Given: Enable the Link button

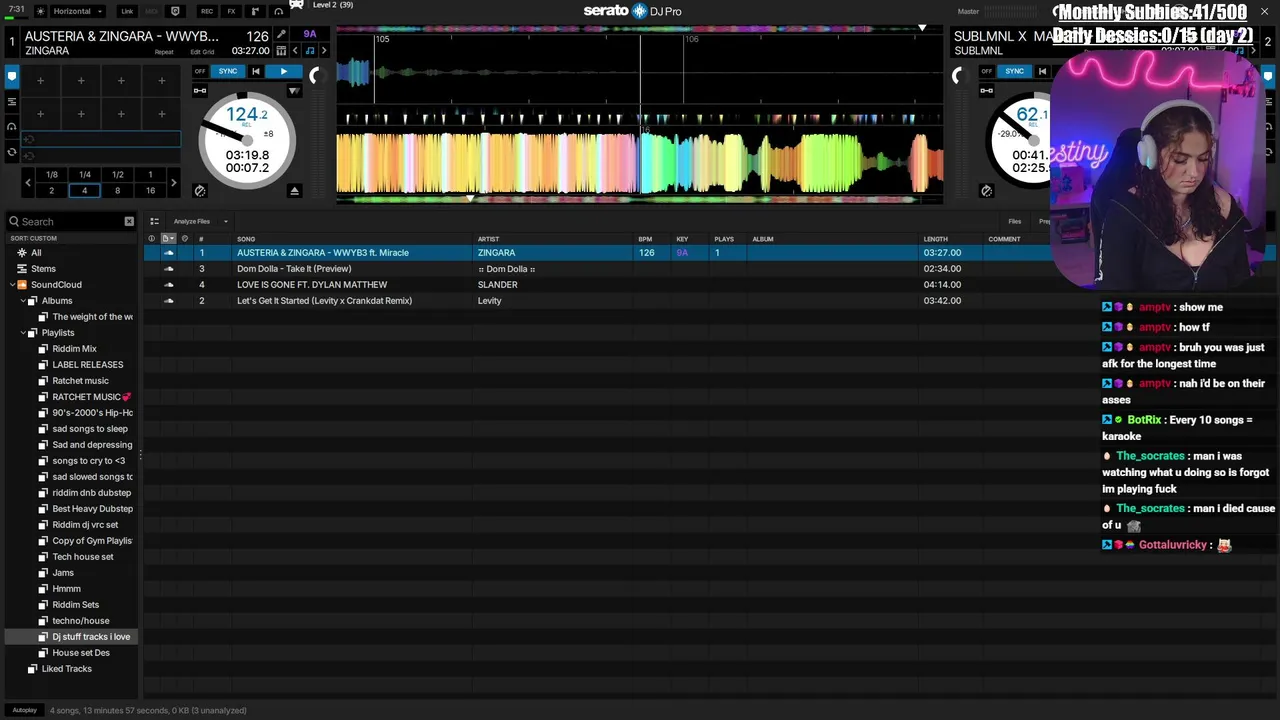Looking at the screenshot, I should [127, 11].
